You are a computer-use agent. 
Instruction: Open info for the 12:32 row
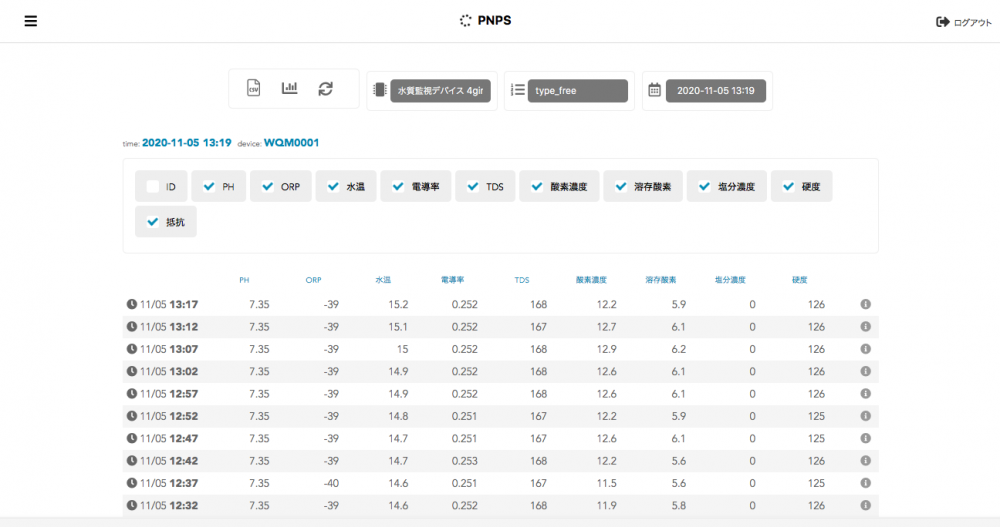tap(865, 505)
